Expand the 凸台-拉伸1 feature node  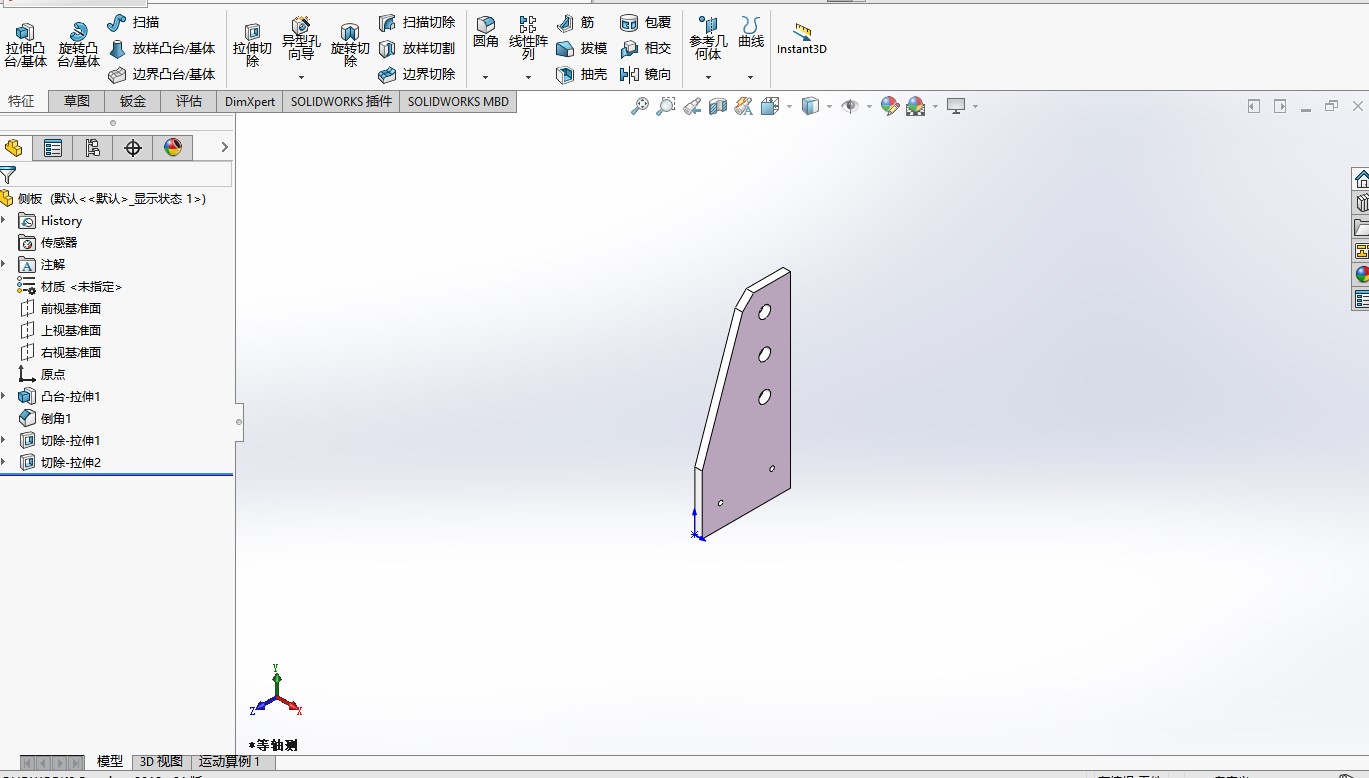tap(4, 396)
